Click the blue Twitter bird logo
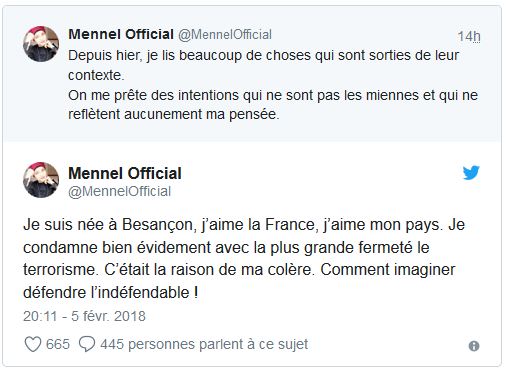Viewport: 509px width, 371px height. [x=471, y=173]
